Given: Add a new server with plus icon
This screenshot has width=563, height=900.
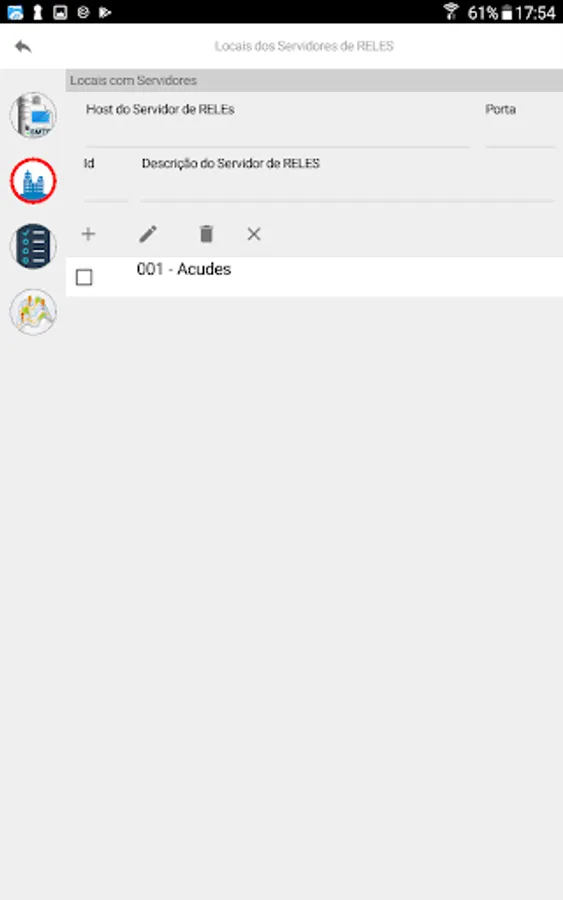Looking at the screenshot, I should (x=88, y=234).
